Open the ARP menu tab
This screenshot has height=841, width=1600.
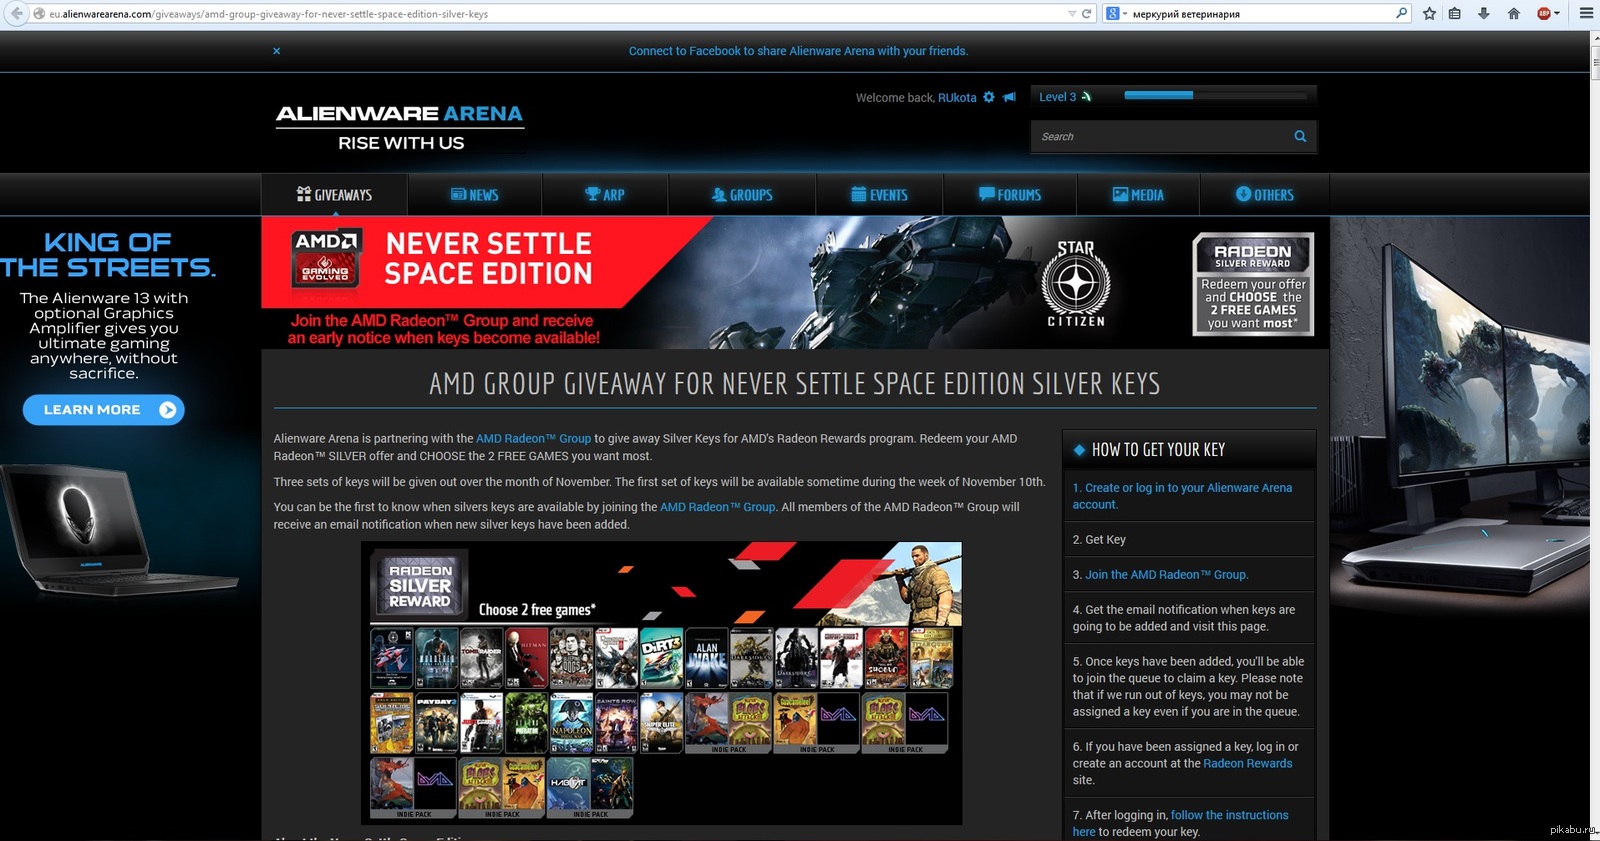(x=605, y=195)
